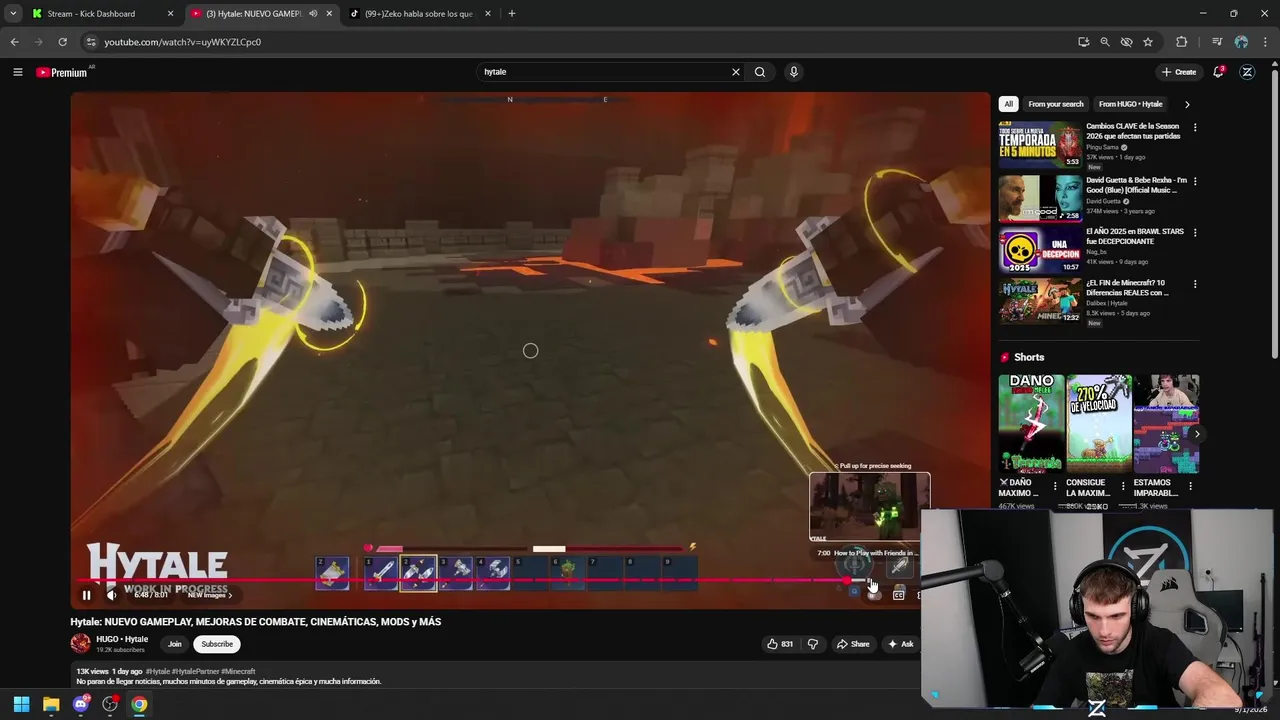Mute the video using the speaker icon

point(111,595)
